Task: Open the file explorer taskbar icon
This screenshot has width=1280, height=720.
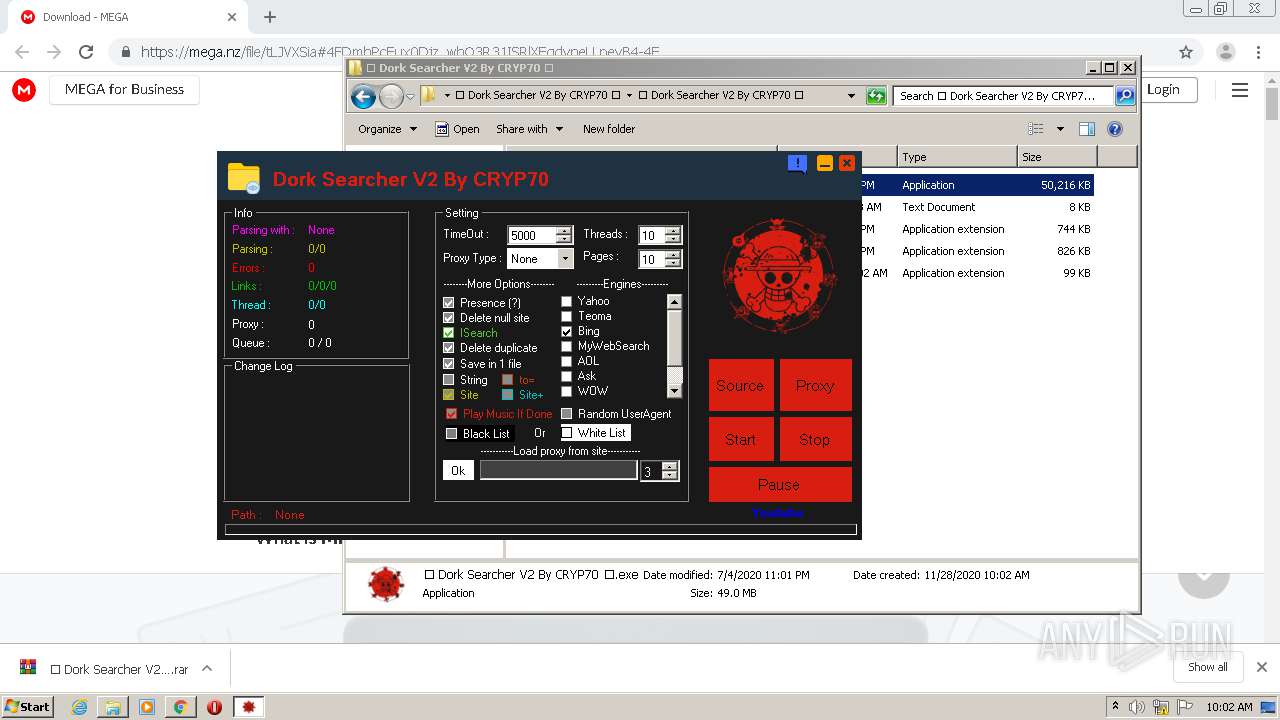Action: coord(113,707)
